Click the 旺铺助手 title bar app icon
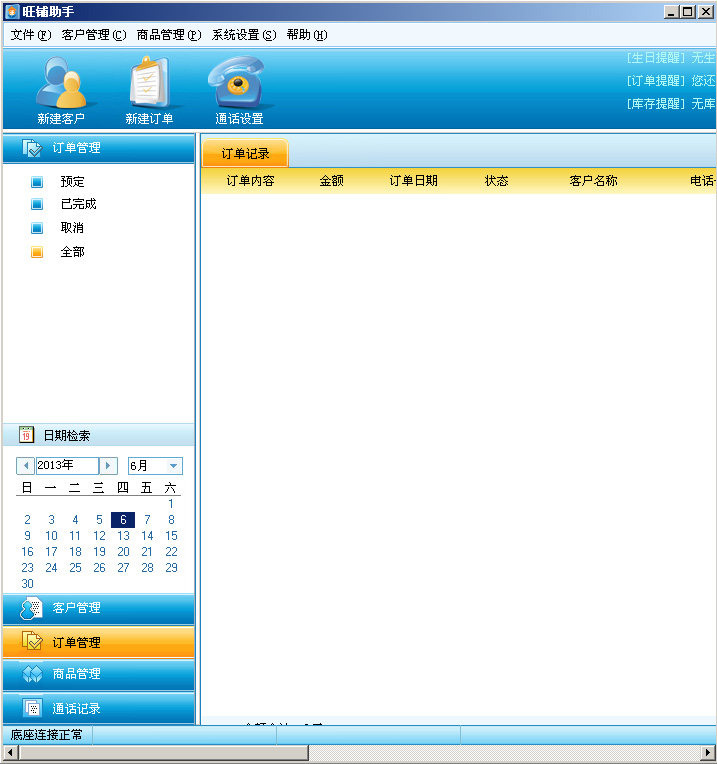This screenshot has width=717, height=764. point(12,11)
